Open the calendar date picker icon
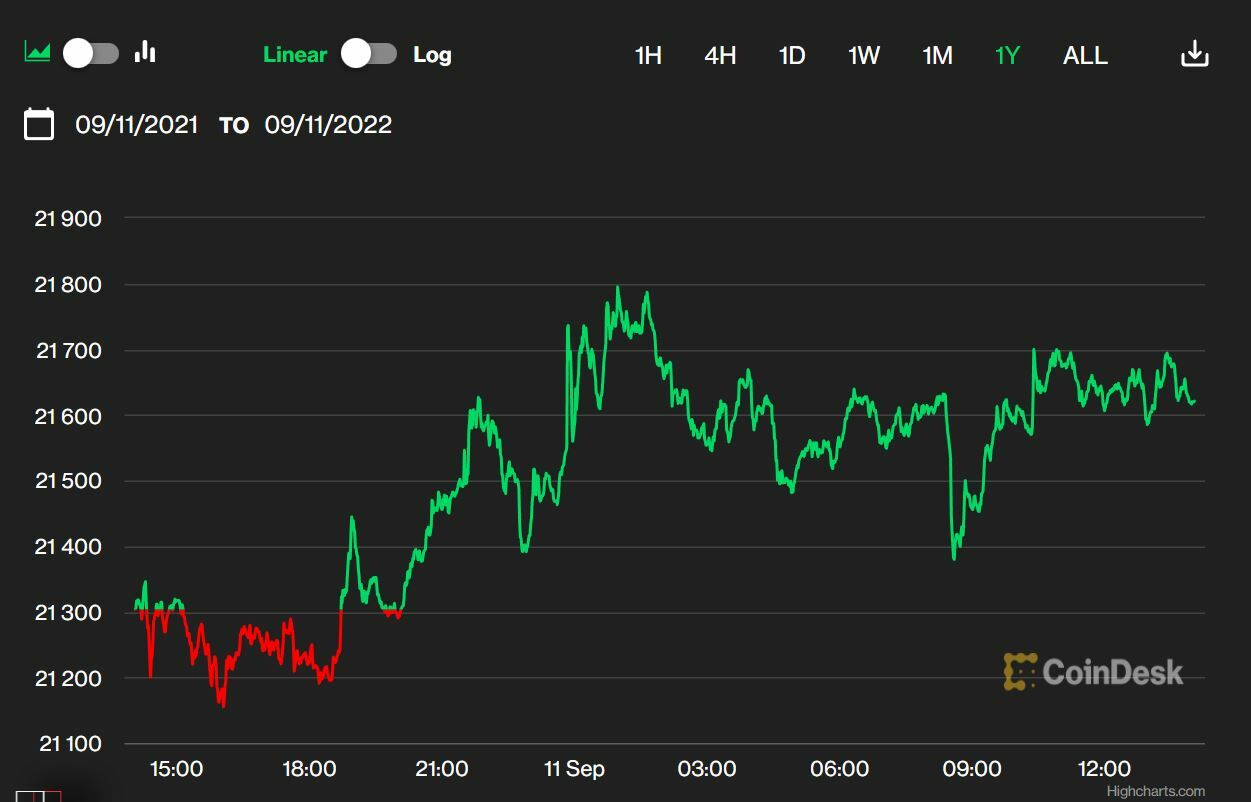This screenshot has width=1251, height=802. point(39,124)
